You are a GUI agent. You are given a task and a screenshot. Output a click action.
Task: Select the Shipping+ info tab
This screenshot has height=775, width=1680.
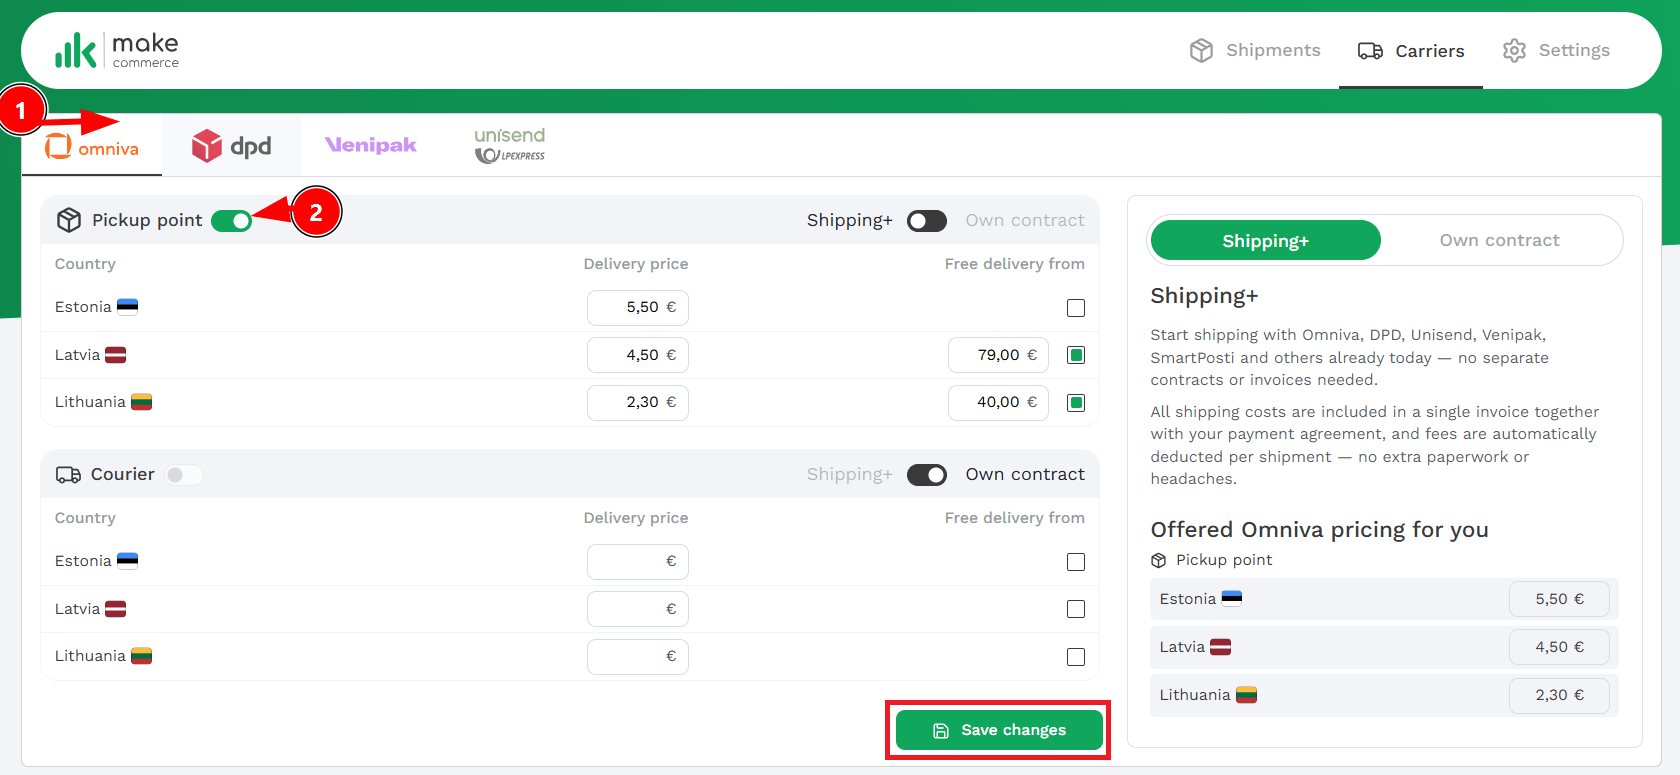[1265, 241]
